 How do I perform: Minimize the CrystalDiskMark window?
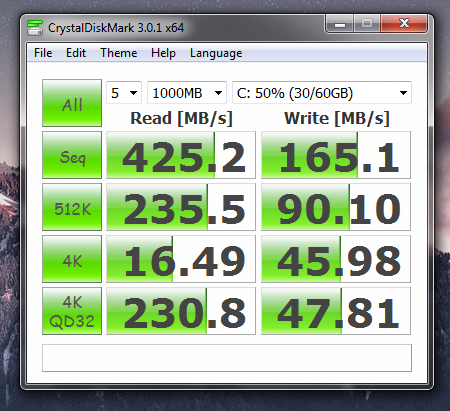coord(340,24)
